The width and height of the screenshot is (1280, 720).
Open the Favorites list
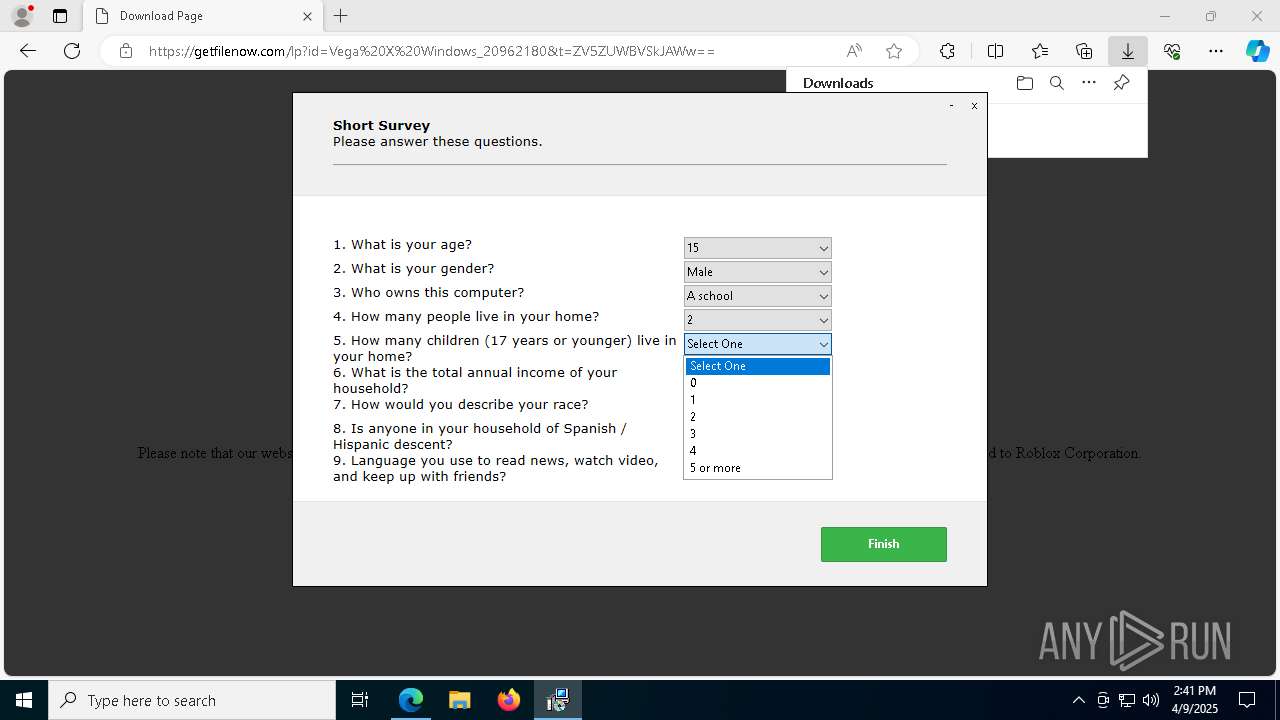tap(1040, 51)
